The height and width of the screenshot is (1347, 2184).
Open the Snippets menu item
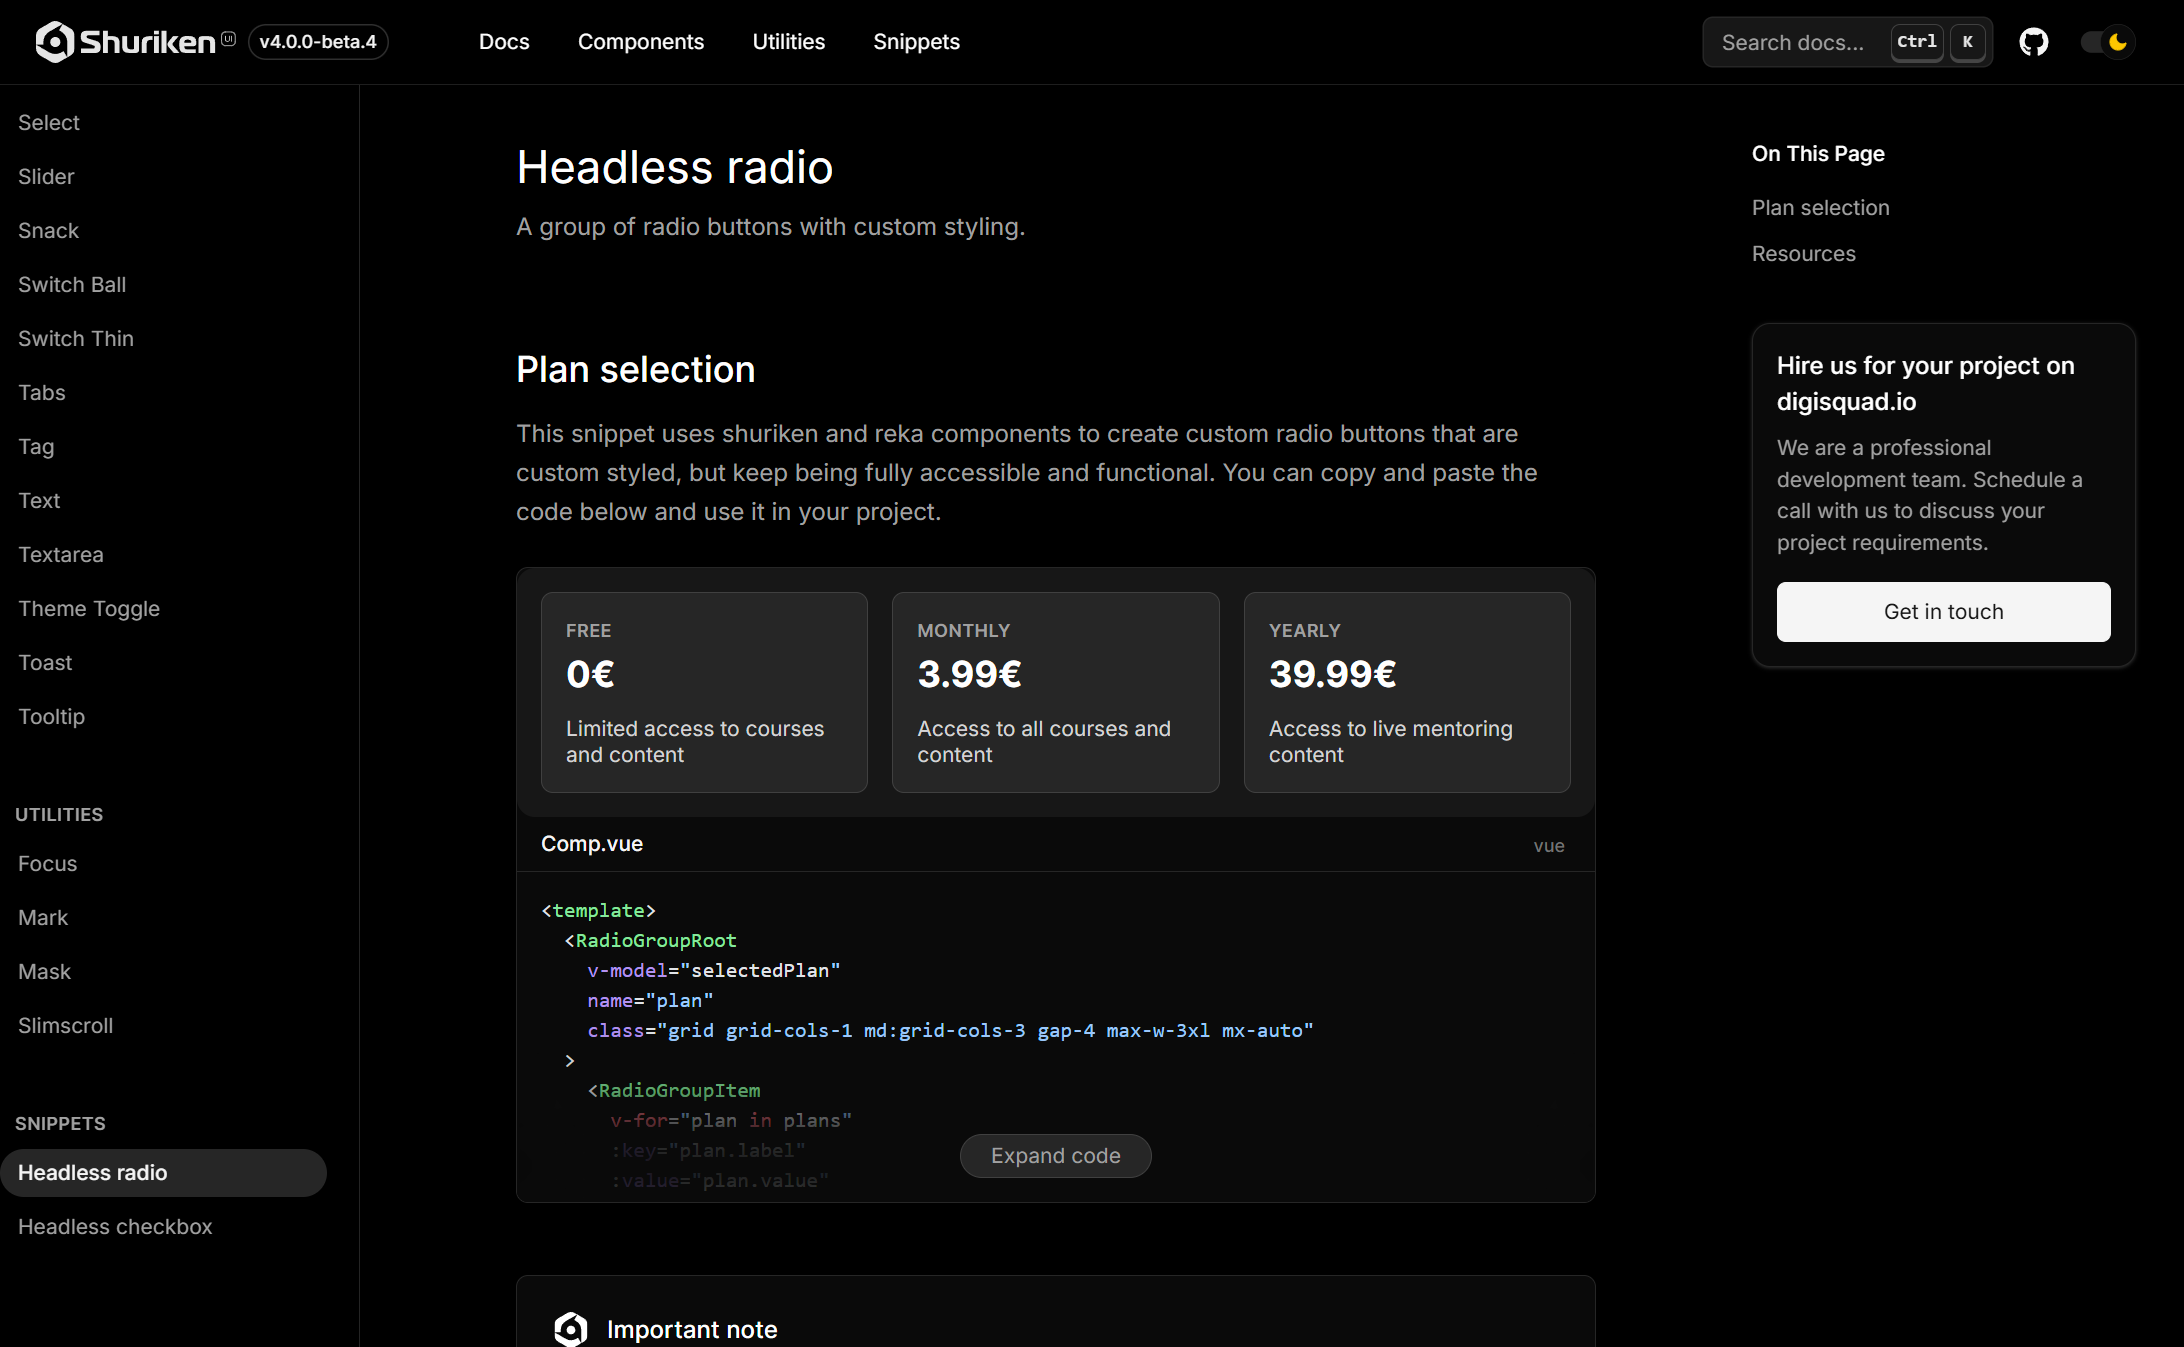[x=916, y=42]
